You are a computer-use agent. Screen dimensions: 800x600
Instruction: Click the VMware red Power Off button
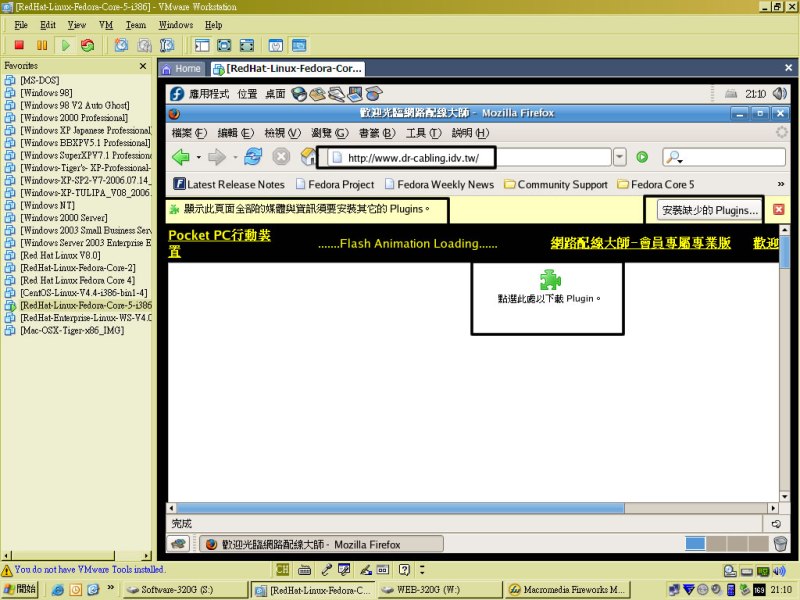(19, 45)
